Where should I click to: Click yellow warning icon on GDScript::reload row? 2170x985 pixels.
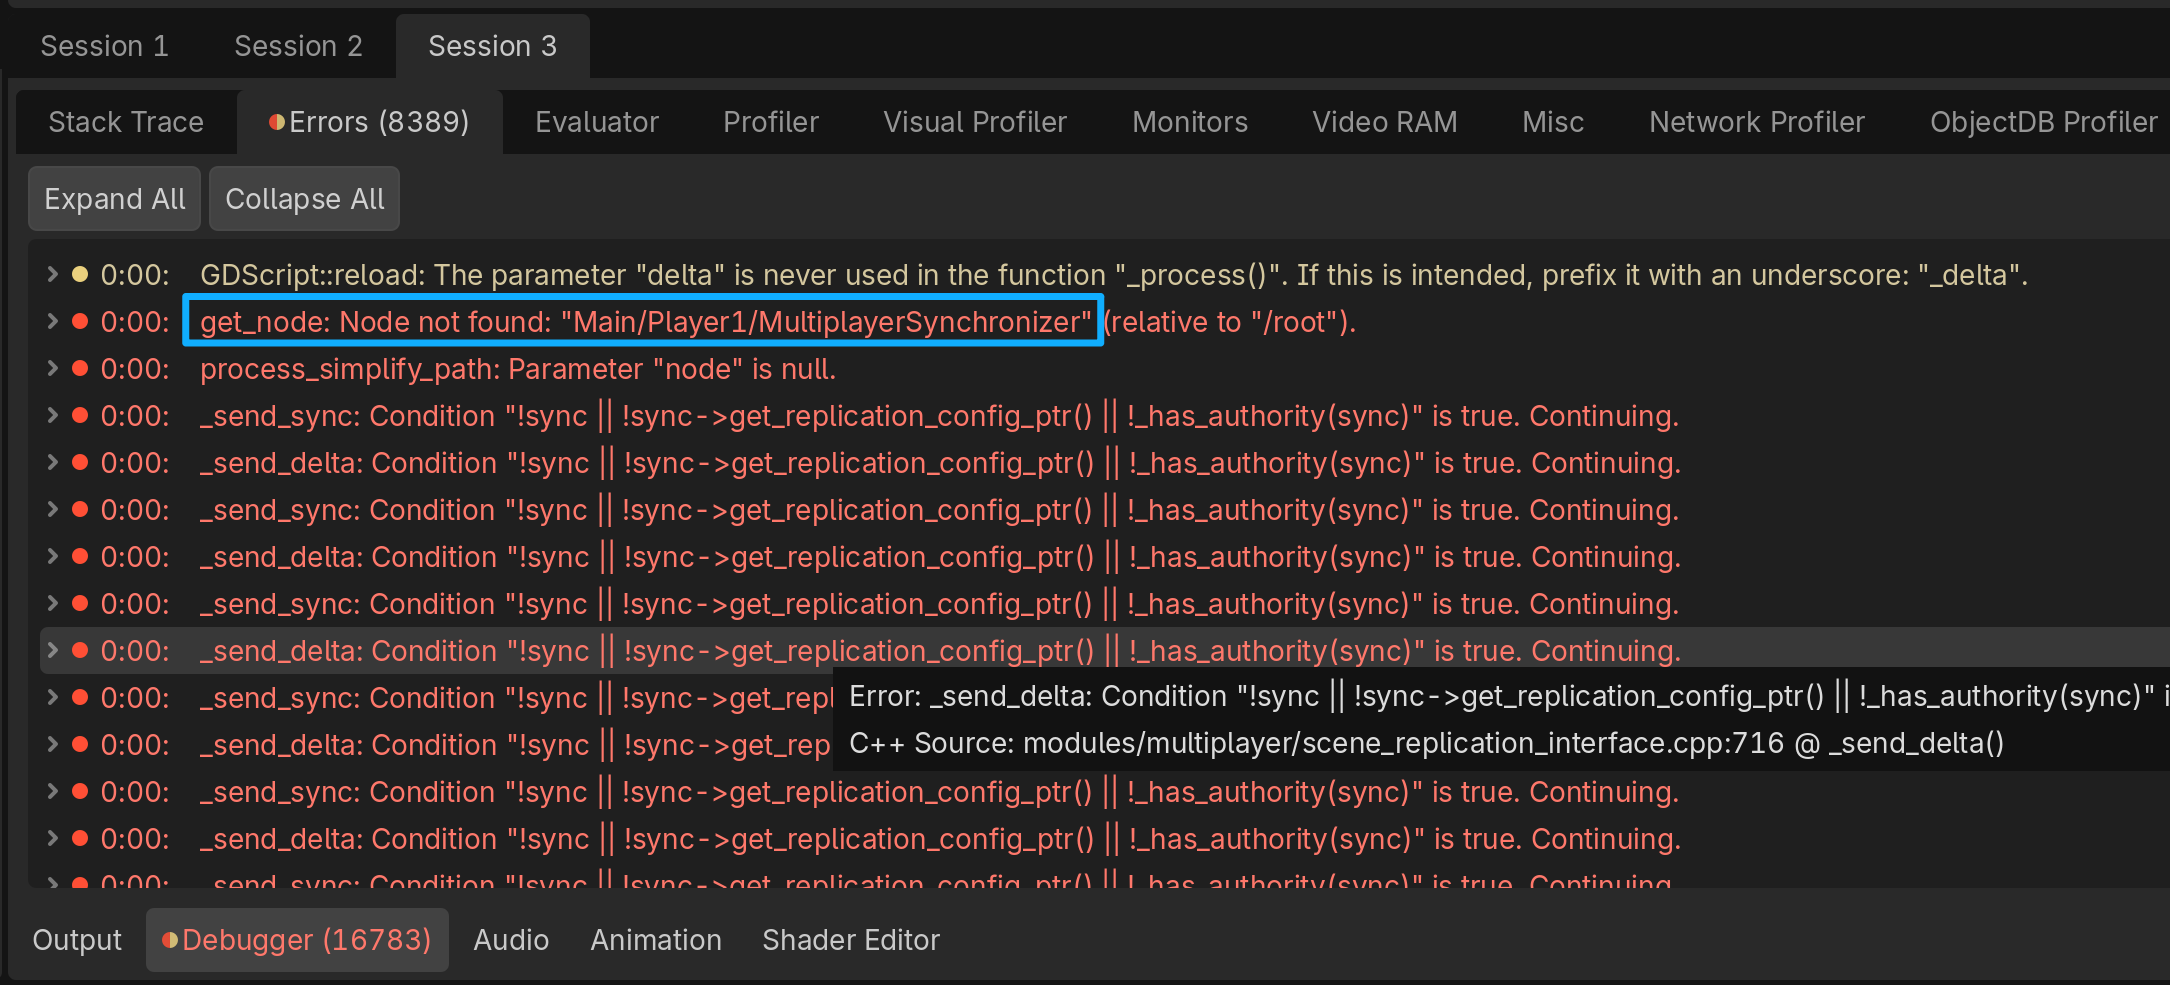[80, 274]
